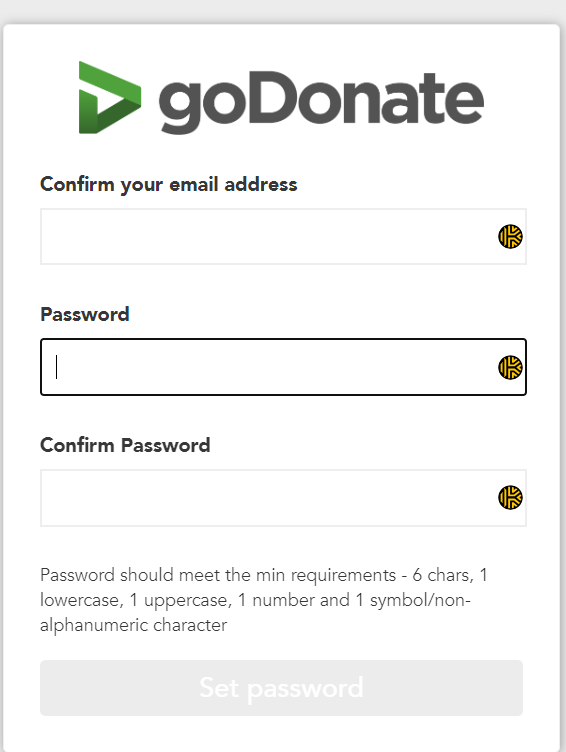Screen dimensions: 566x752
Task: Click the 'Confirm Password' field label
Action: pyautogui.click(x=125, y=445)
